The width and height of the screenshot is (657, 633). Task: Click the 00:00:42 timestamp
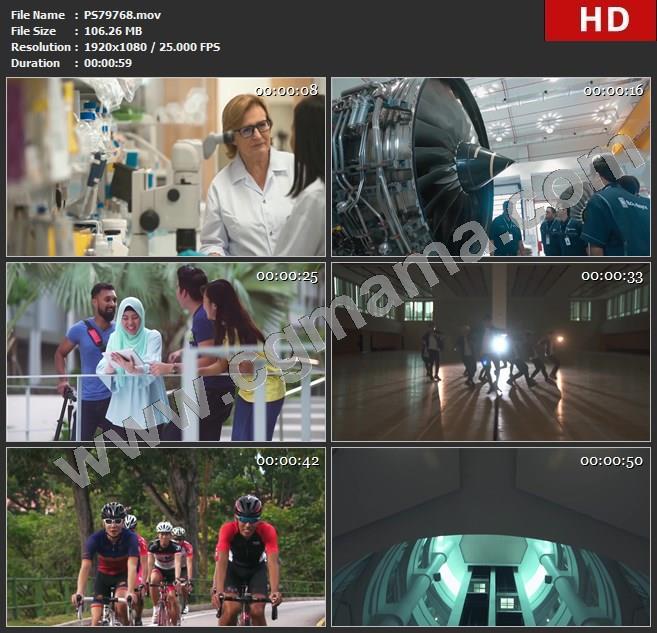(287, 461)
